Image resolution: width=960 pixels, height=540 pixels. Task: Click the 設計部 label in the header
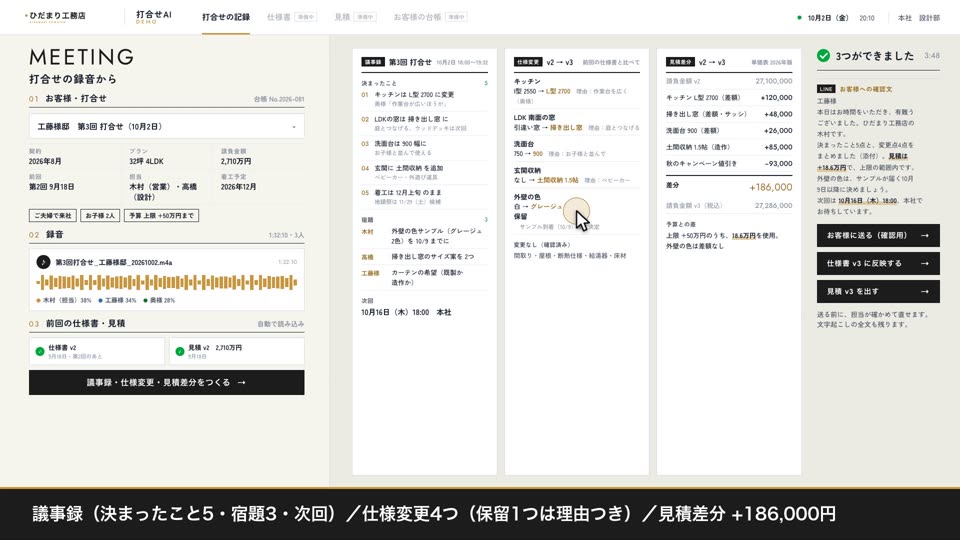tap(929, 18)
